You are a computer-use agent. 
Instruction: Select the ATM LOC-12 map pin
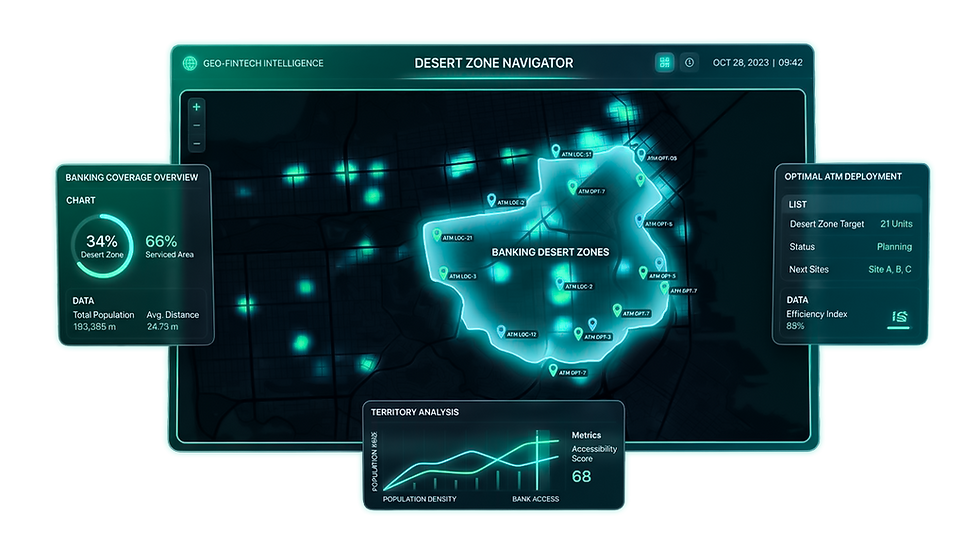point(501,331)
